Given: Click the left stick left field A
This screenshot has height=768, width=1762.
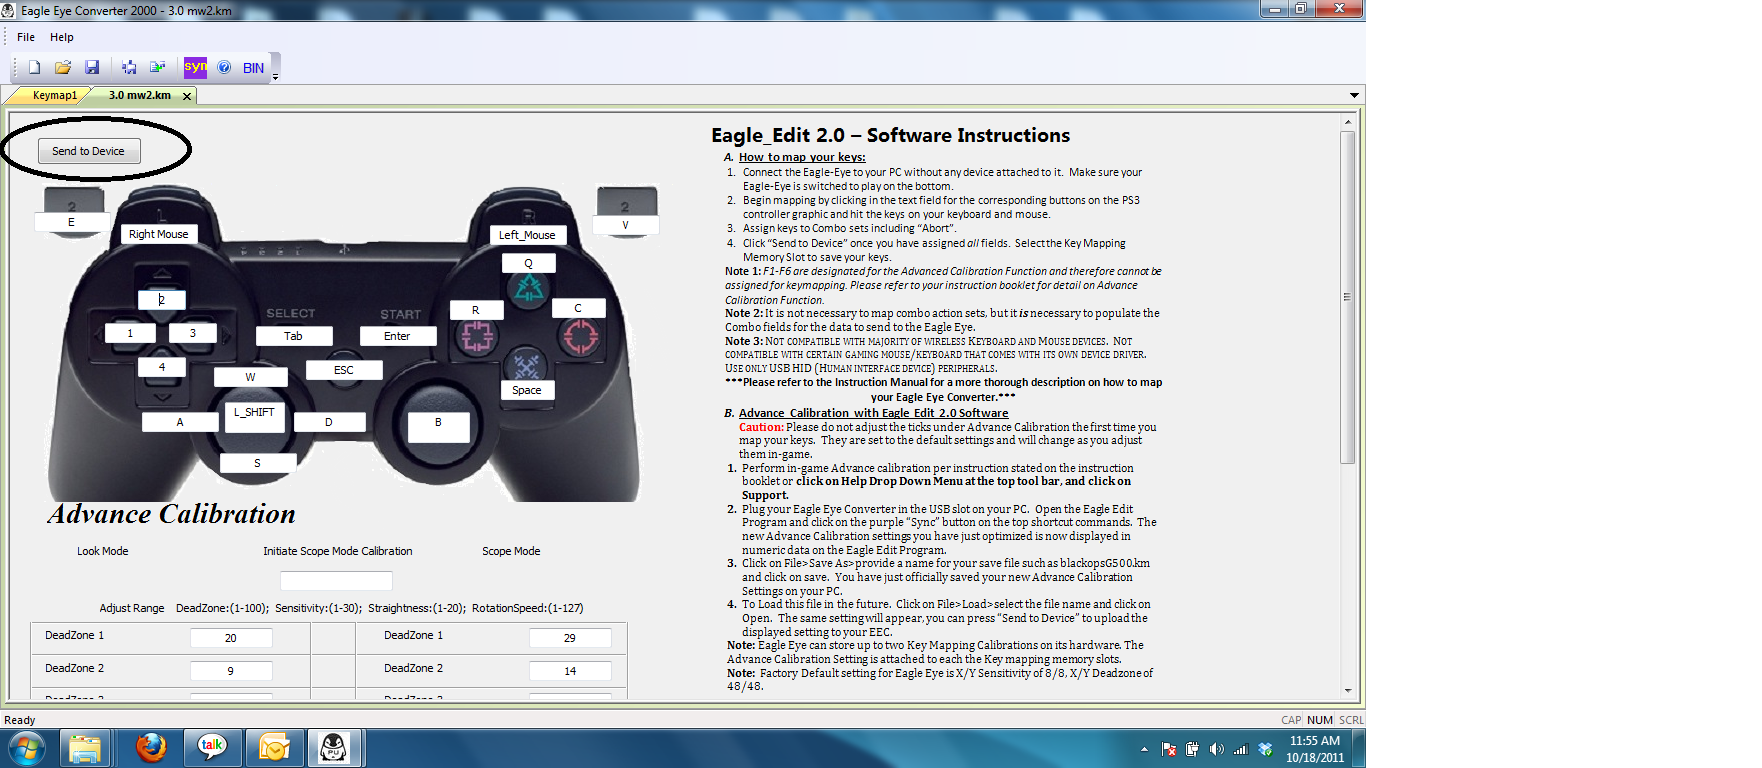Looking at the screenshot, I should (x=180, y=422).
